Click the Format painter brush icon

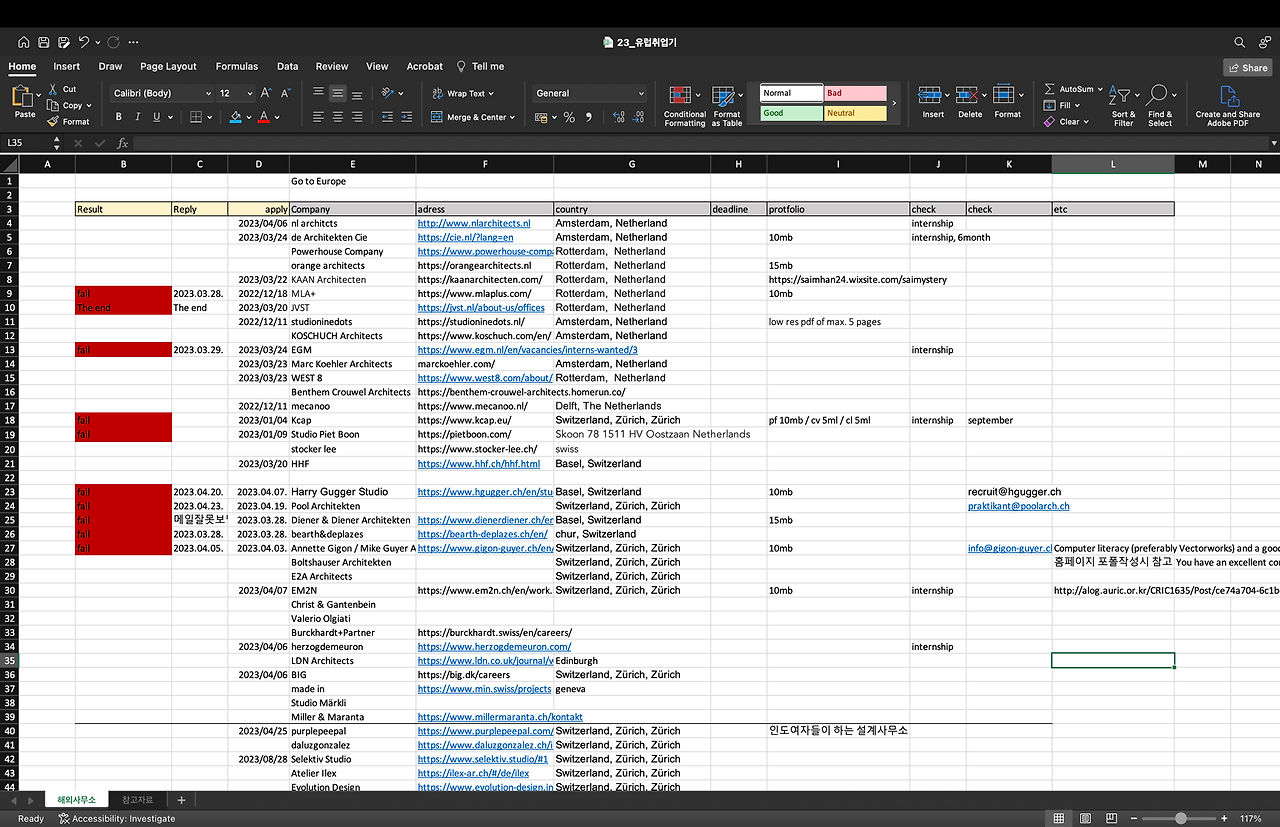pos(53,122)
